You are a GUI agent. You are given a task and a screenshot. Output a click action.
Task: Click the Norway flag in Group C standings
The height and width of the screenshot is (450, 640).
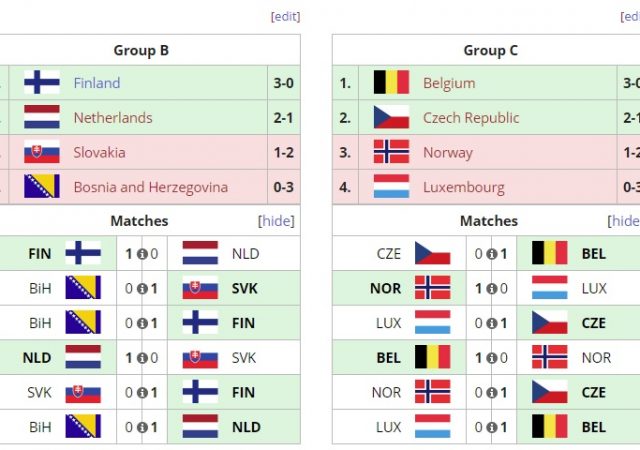(391, 153)
